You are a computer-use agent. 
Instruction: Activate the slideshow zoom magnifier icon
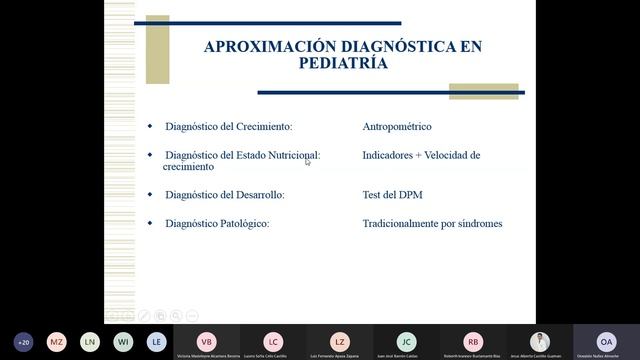176,316
